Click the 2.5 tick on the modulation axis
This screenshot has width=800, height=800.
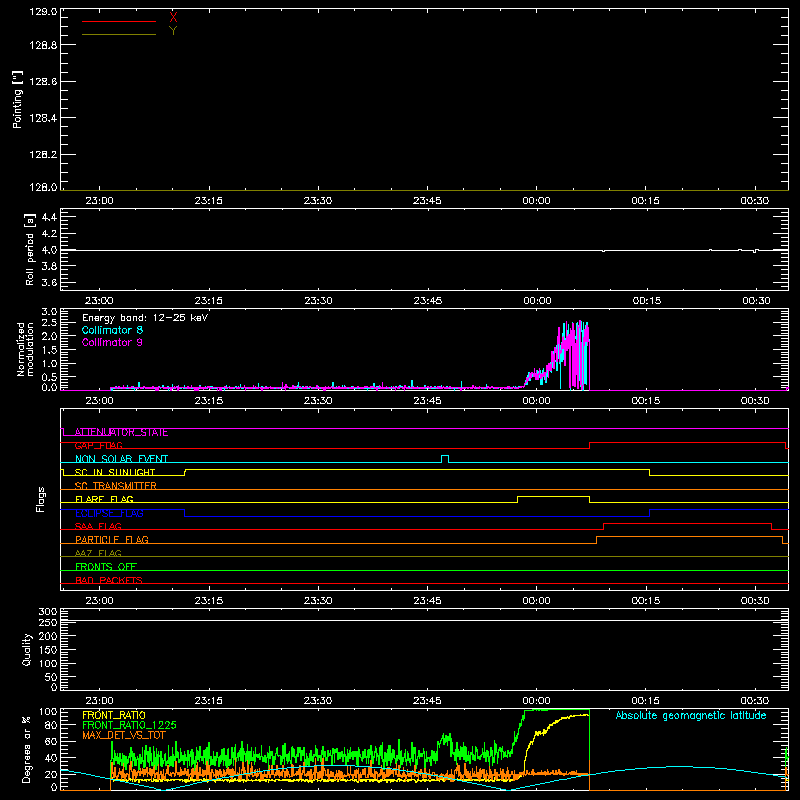(x=49, y=323)
